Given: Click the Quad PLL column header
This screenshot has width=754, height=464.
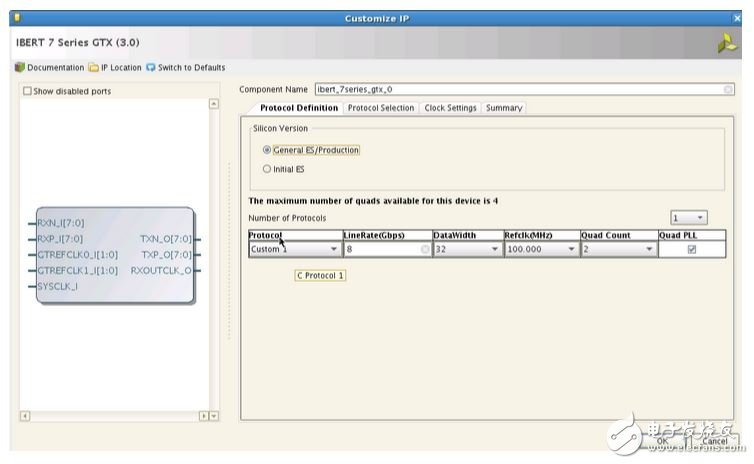Looking at the screenshot, I should [x=692, y=235].
